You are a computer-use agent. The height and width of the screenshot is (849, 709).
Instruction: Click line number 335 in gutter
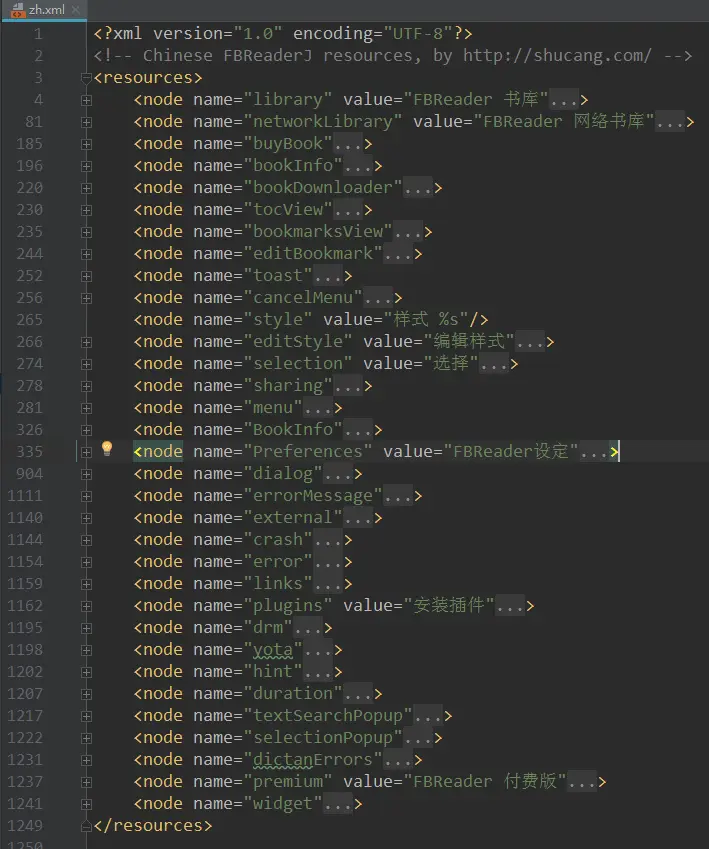point(29,452)
